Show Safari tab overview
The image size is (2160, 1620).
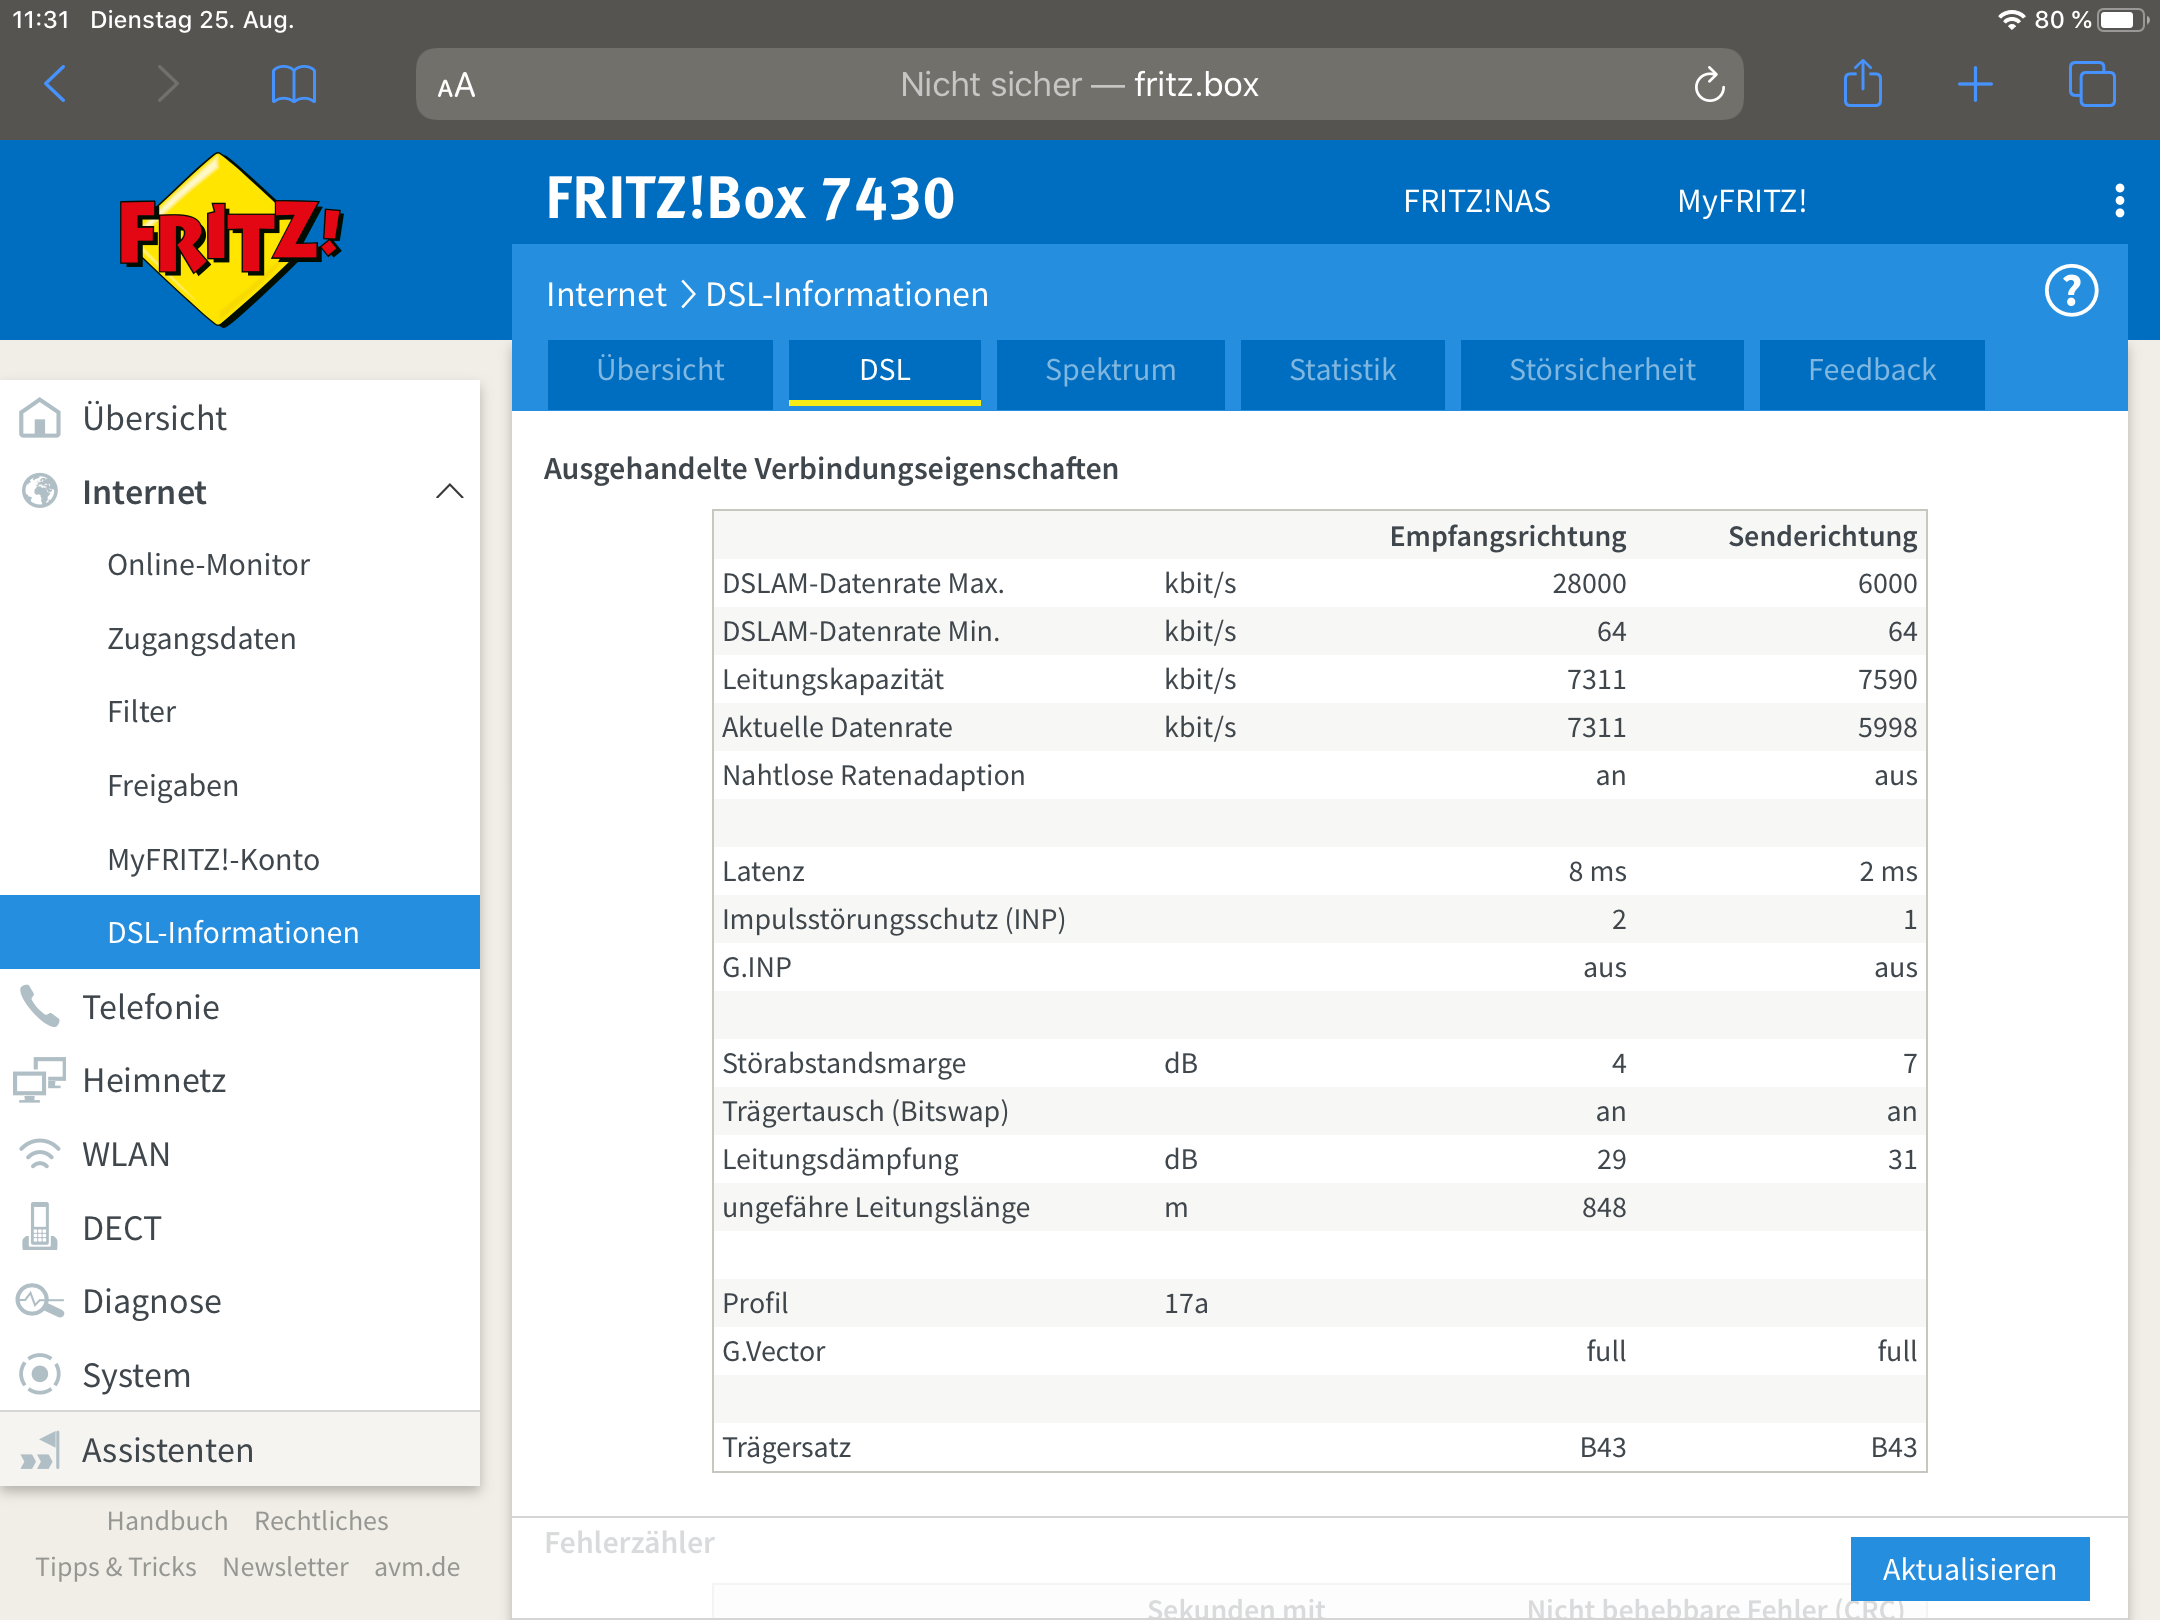point(2091,84)
